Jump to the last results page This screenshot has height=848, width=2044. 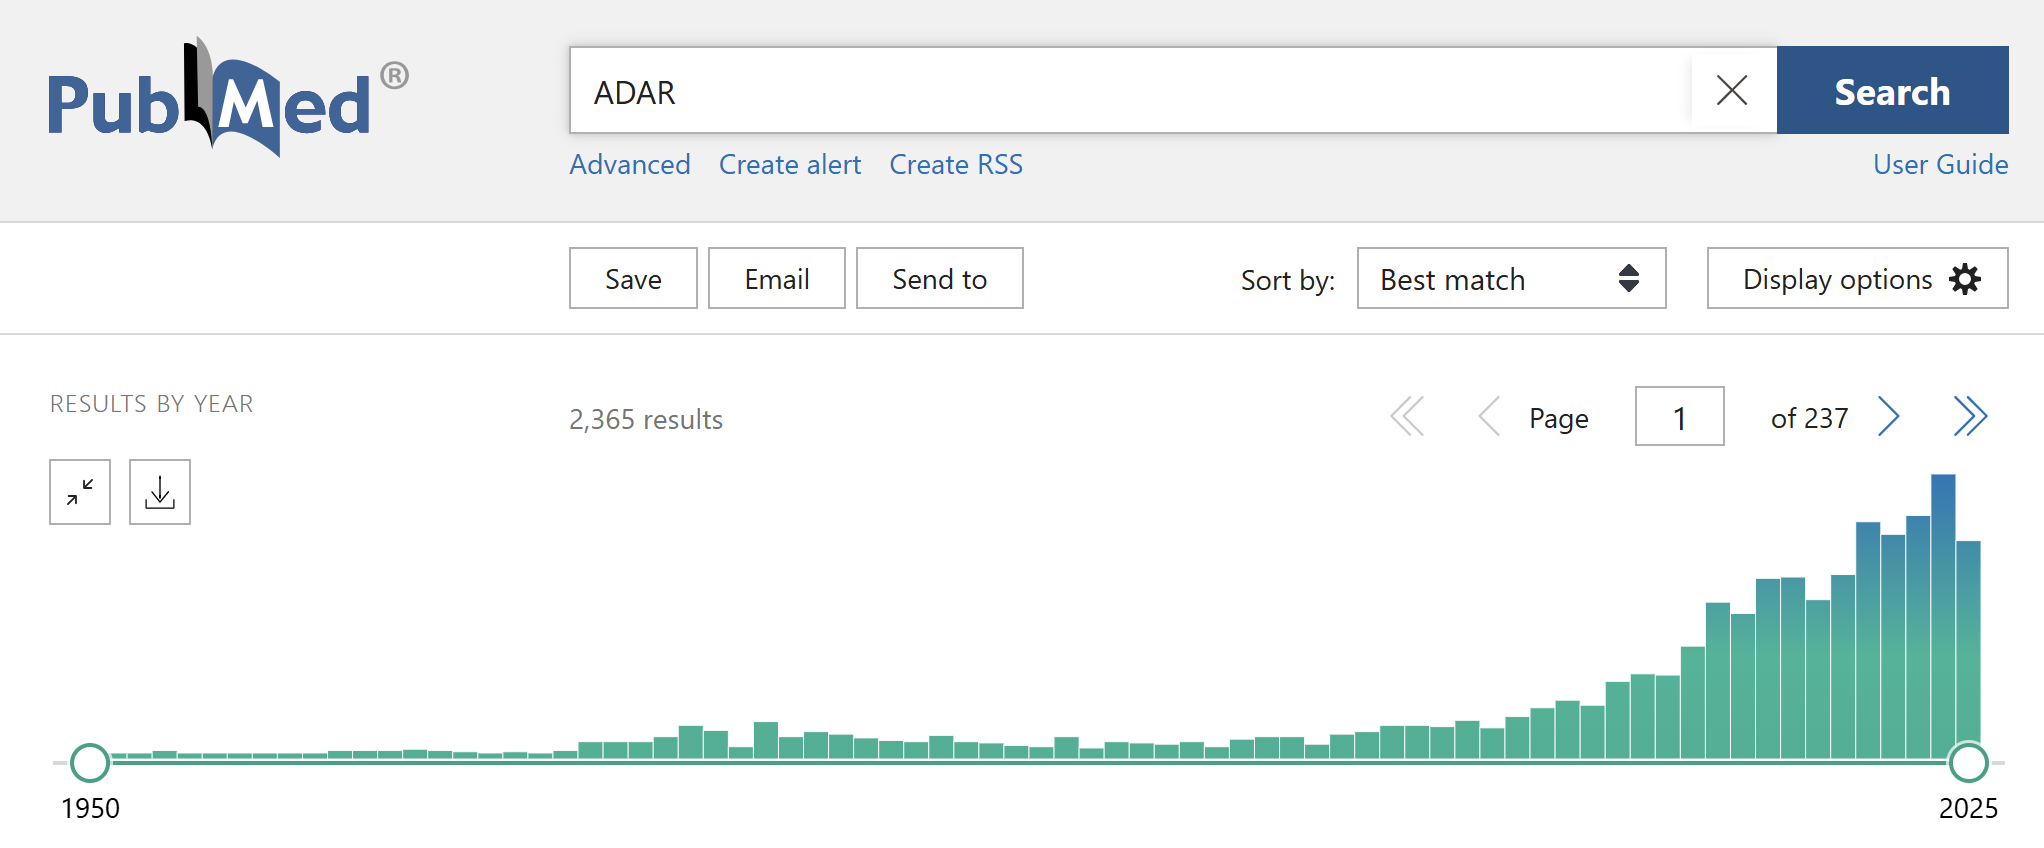[1969, 417]
